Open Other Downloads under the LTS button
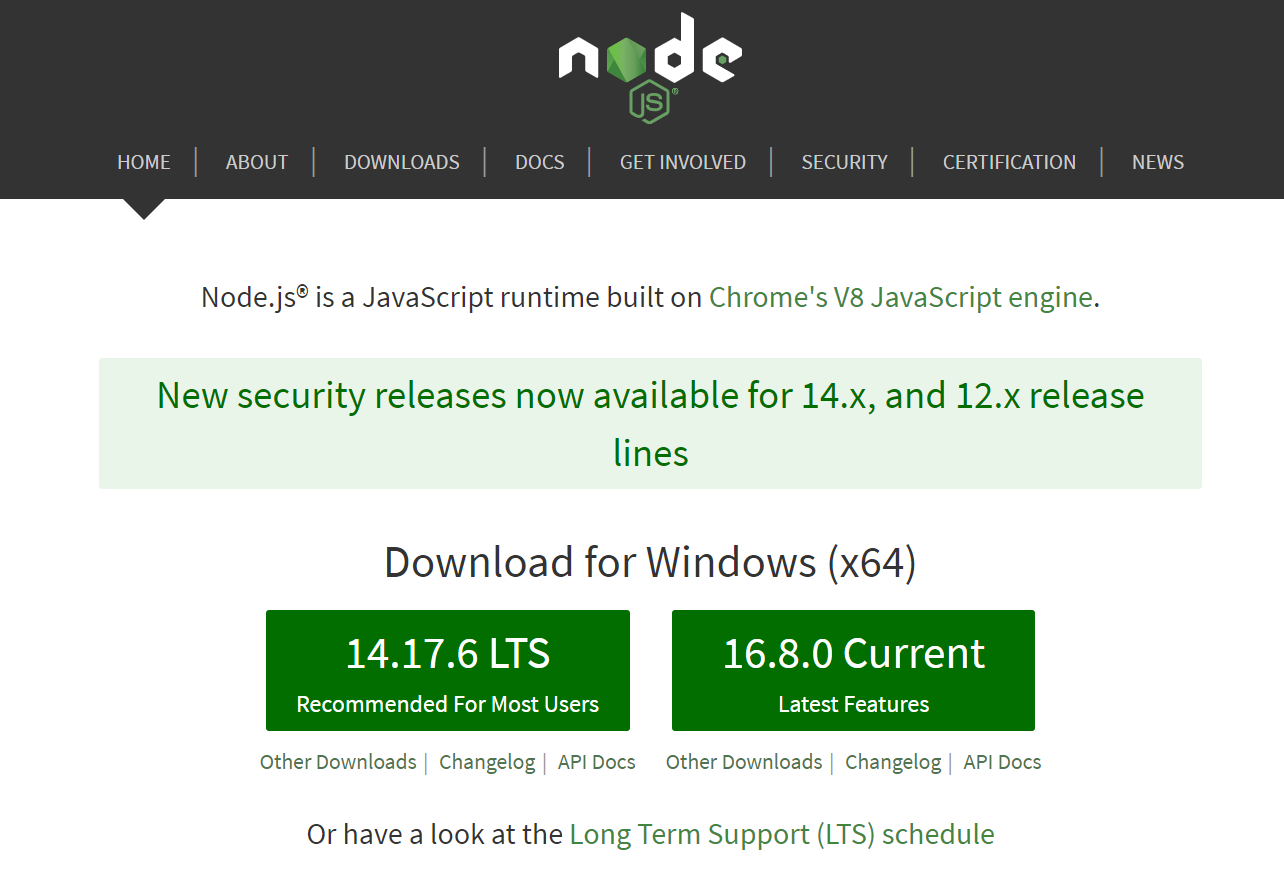The image size is (1284, 874). click(x=338, y=762)
